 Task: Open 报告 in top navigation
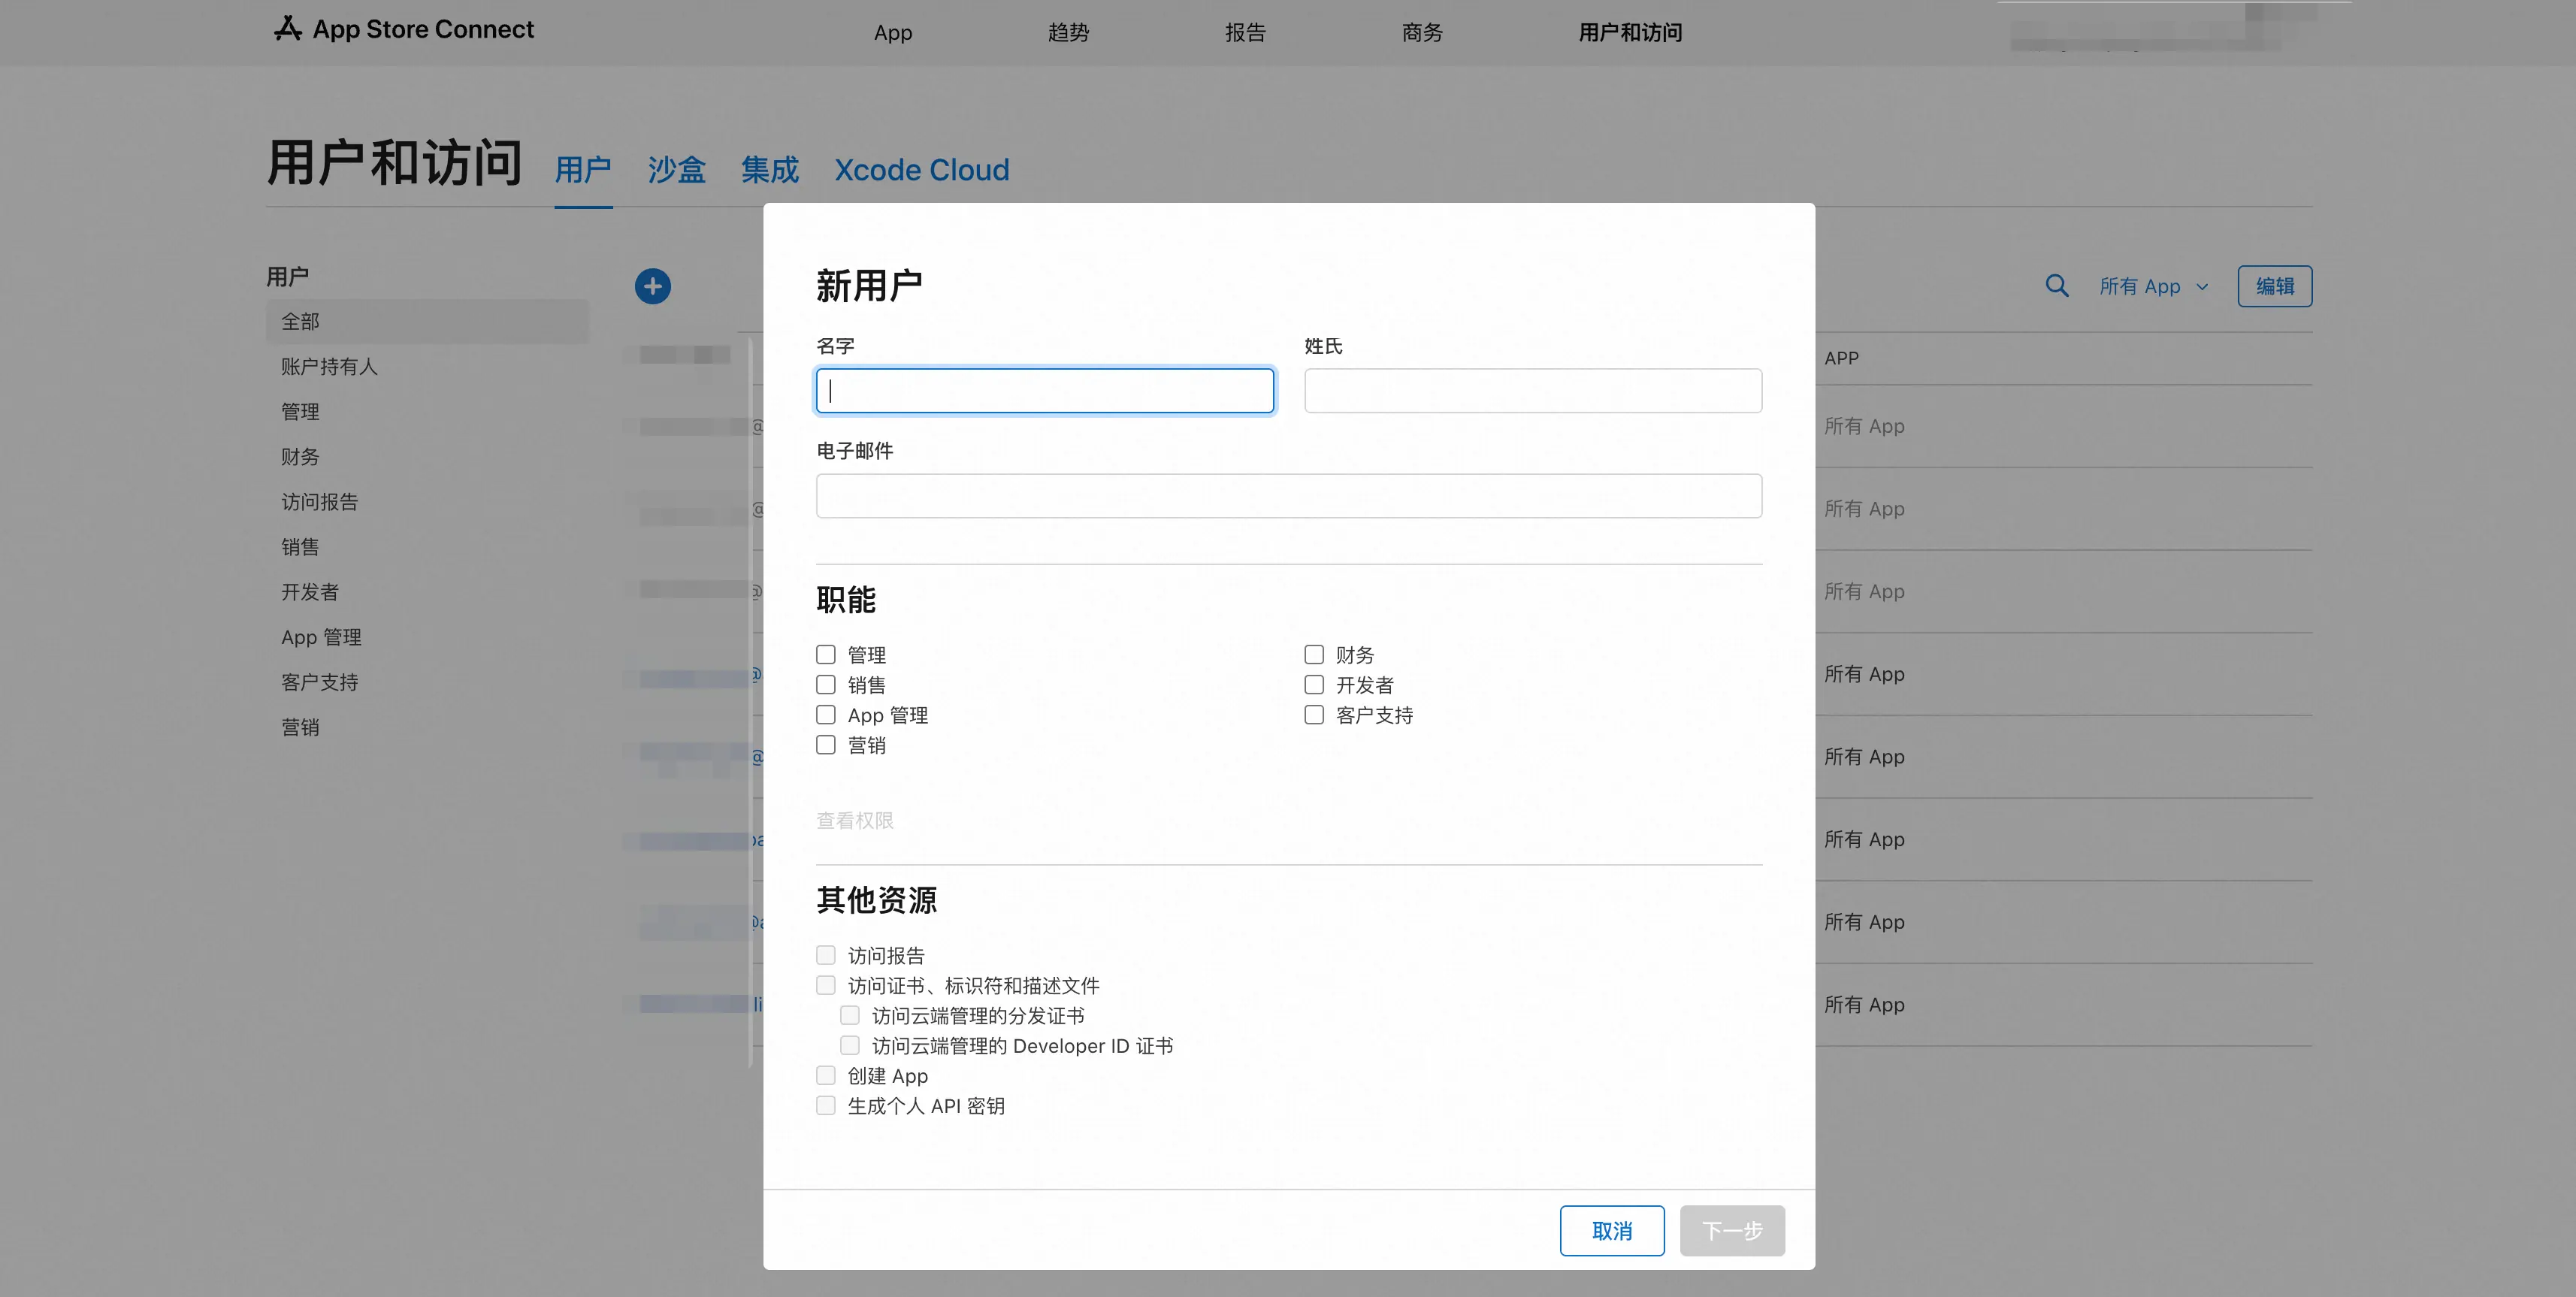click(x=1245, y=33)
